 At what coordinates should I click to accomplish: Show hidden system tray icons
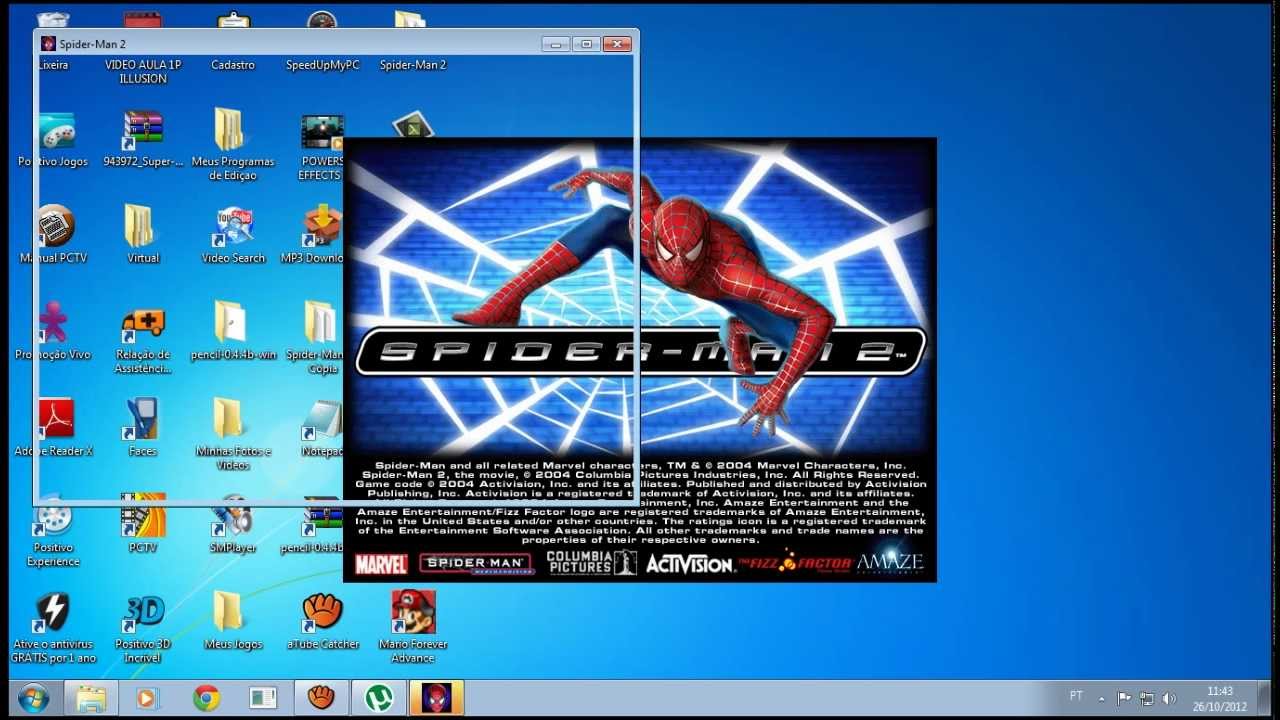tap(1102, 698)
